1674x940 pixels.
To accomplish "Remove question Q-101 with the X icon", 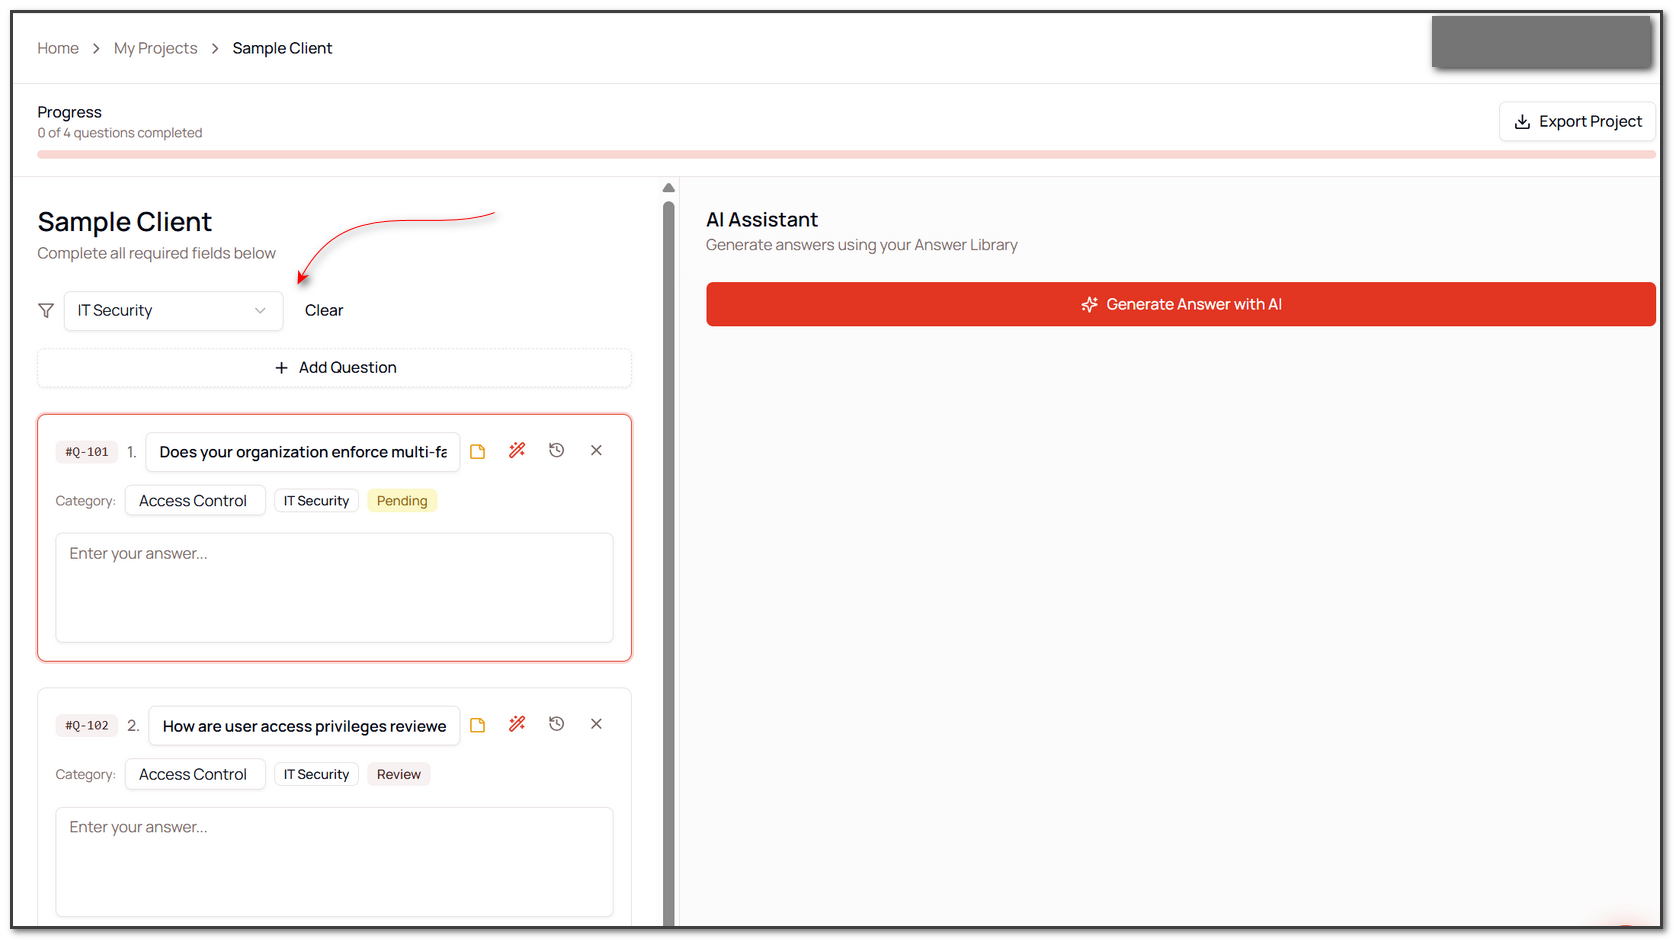I will pyautogui.click(x=596, y=451).
